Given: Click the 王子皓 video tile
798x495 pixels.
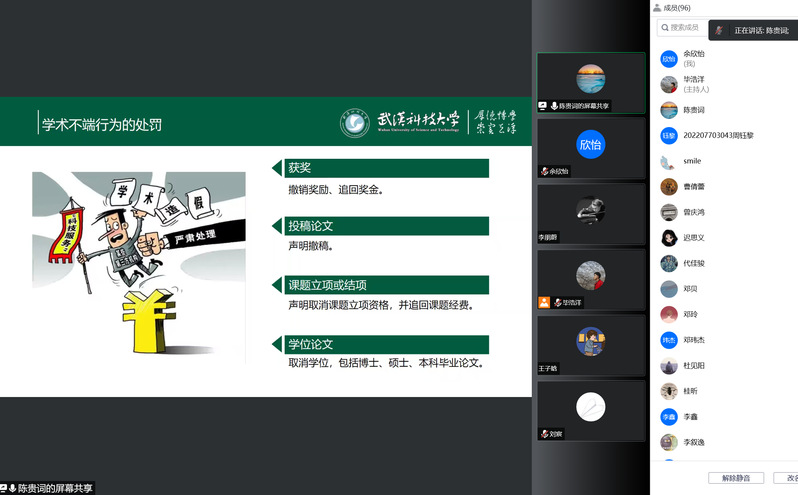Looking at the screenshot, I should (x=590, y=344).
